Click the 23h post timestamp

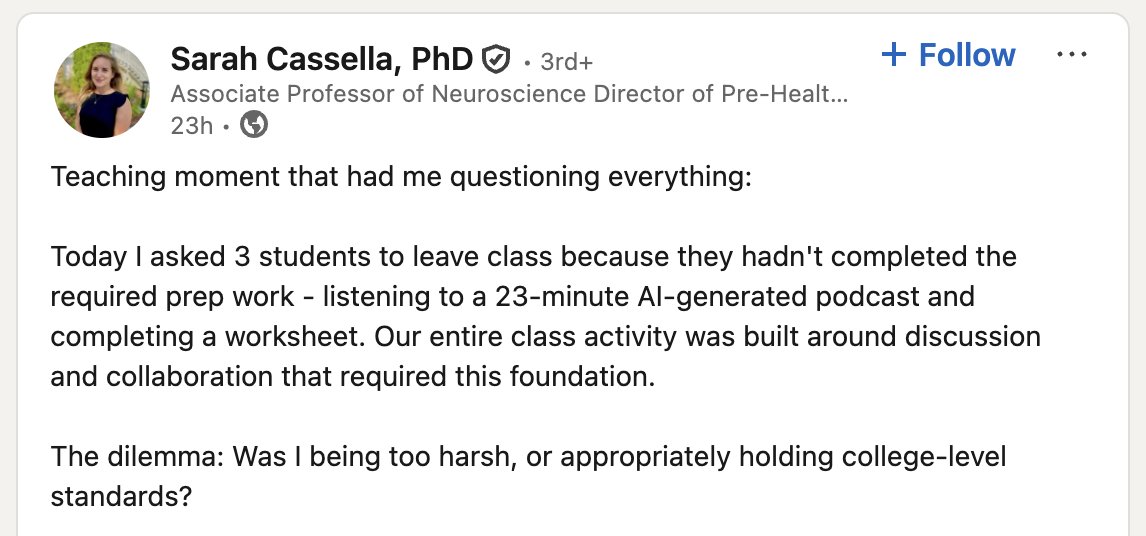pyautogui.click(x=191, y=126)
